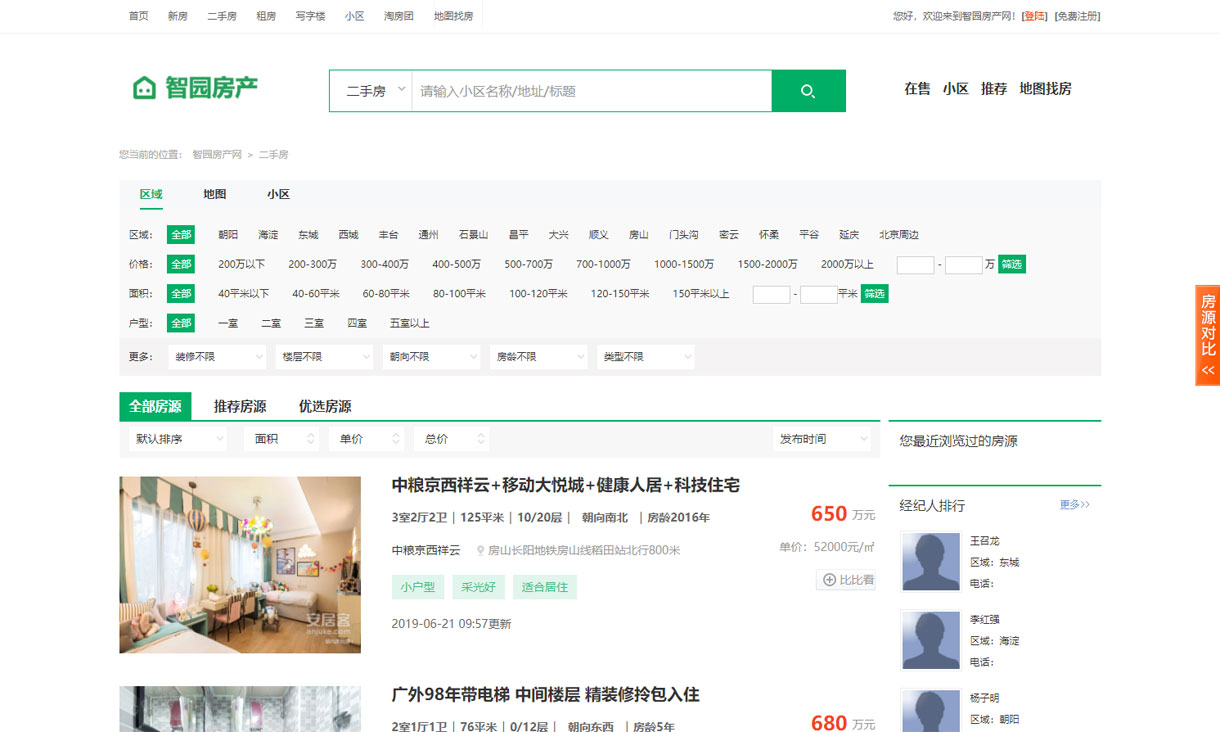Switch to the 推荐房源 tab
This screenshot has width=1220, height=732.
(x=240, y=407)
